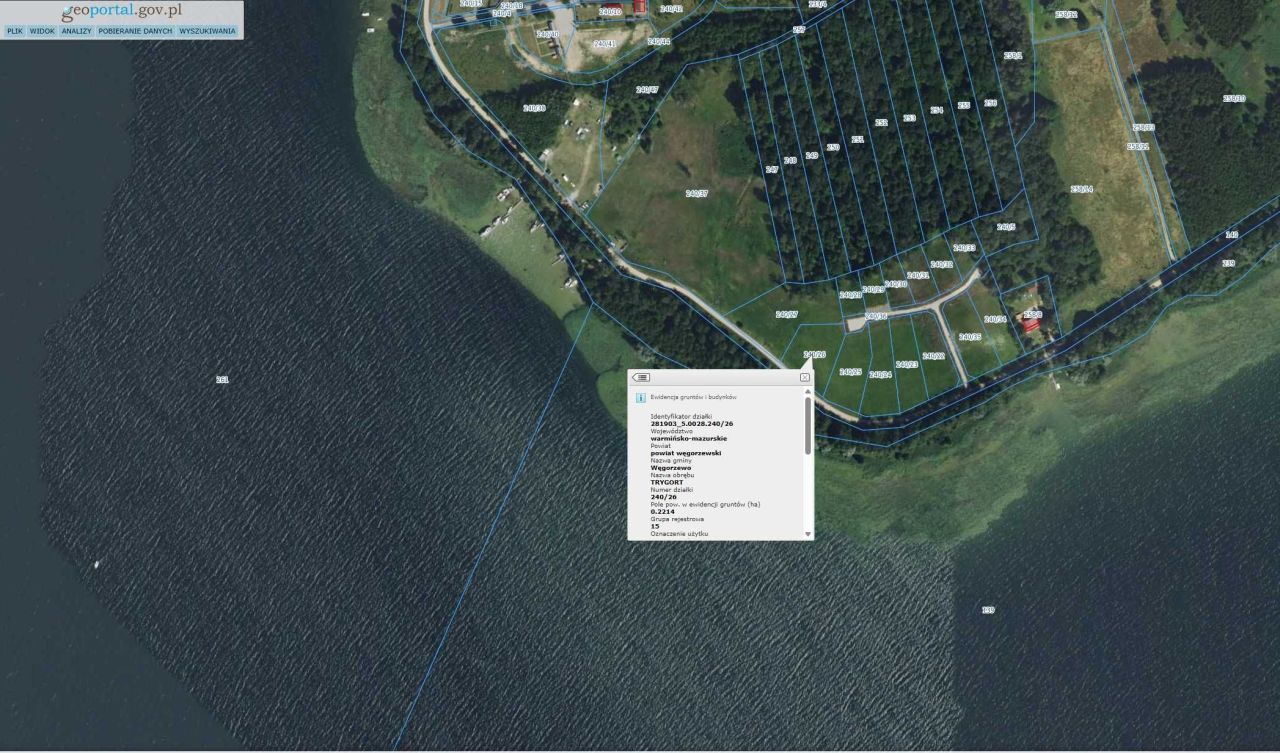Select parcel 240/25 on the map
The width and height of the screenshot is (1280, 753).
pos(850,372)
